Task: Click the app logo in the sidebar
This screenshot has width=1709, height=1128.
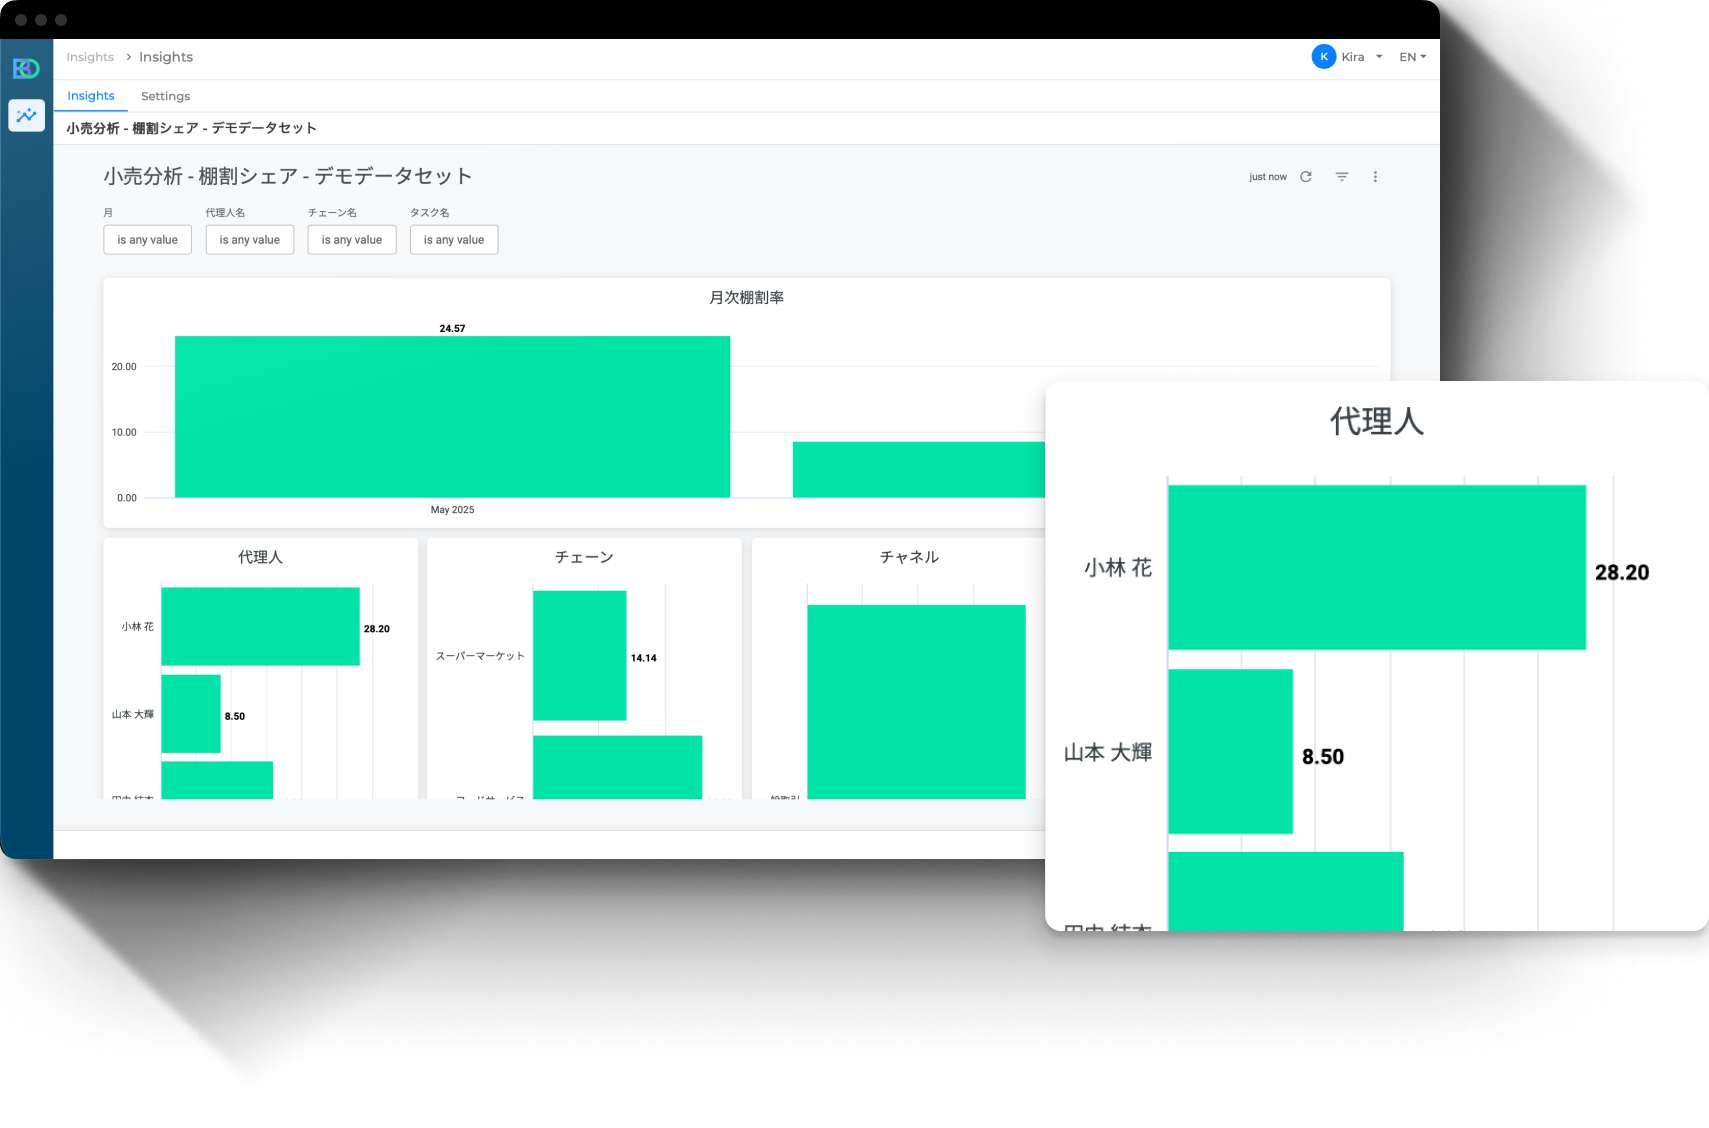Action: (x=26, y=68)
